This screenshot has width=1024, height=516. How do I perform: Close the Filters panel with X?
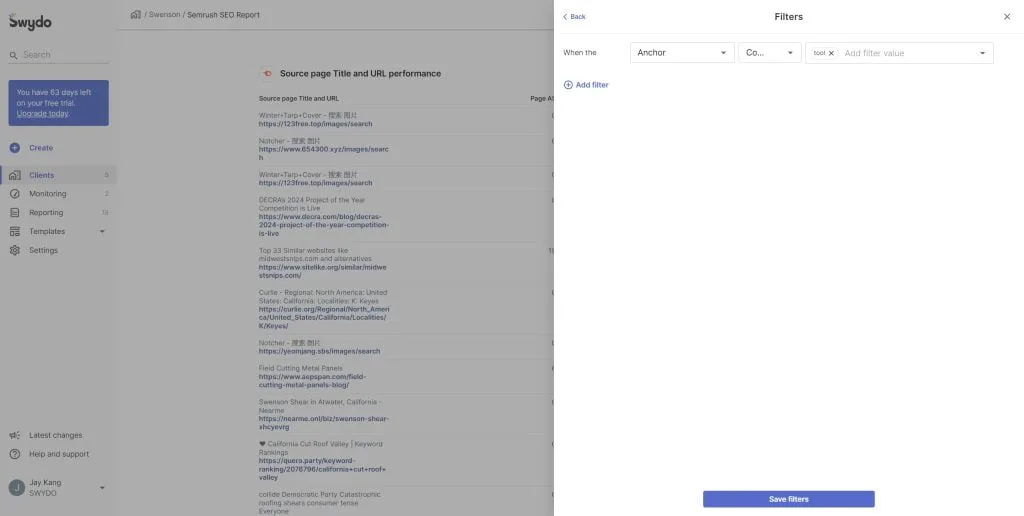[1007, 16]
